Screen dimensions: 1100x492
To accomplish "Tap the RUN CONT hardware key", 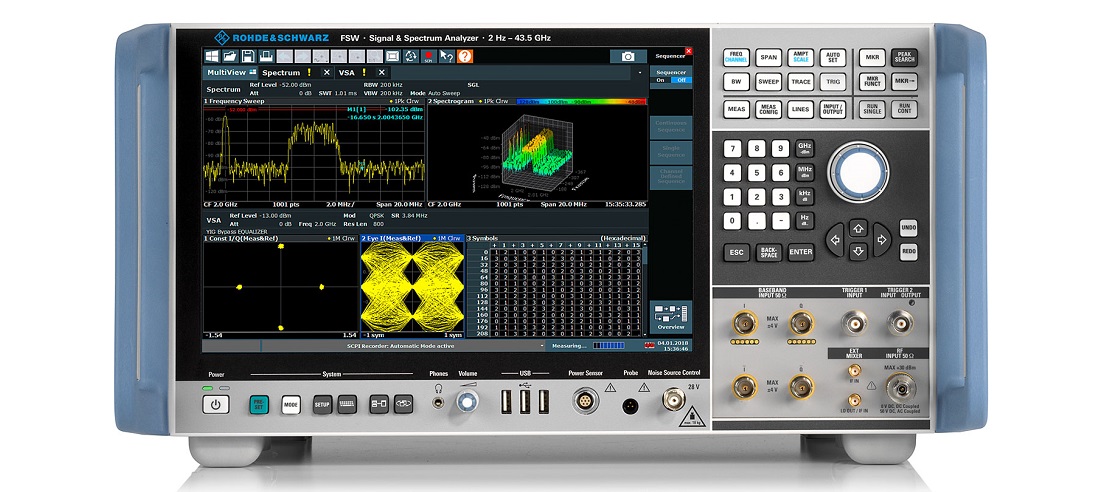I will click(904, 109).
